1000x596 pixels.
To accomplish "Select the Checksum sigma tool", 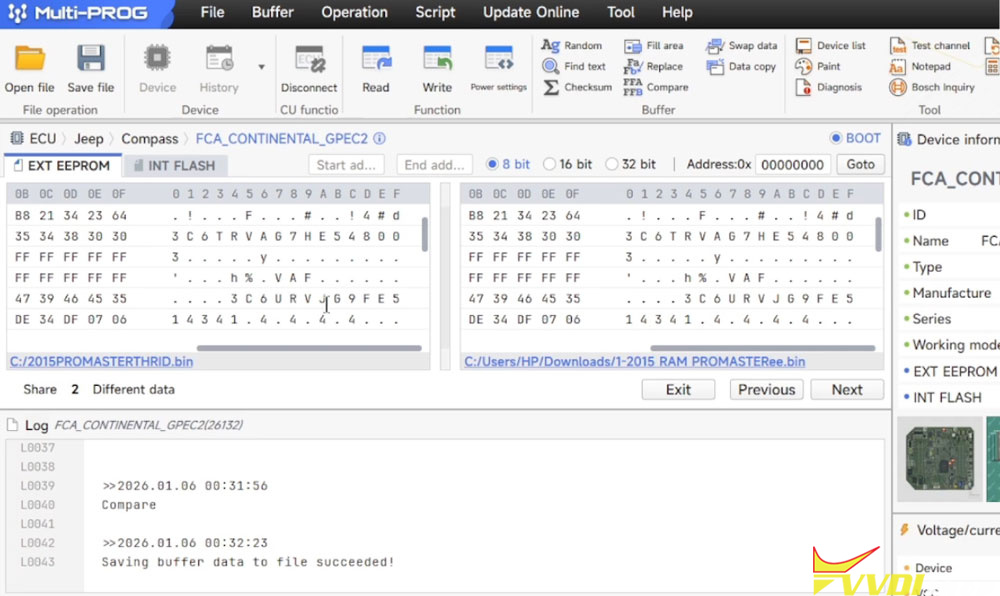I will pos(551,87).
